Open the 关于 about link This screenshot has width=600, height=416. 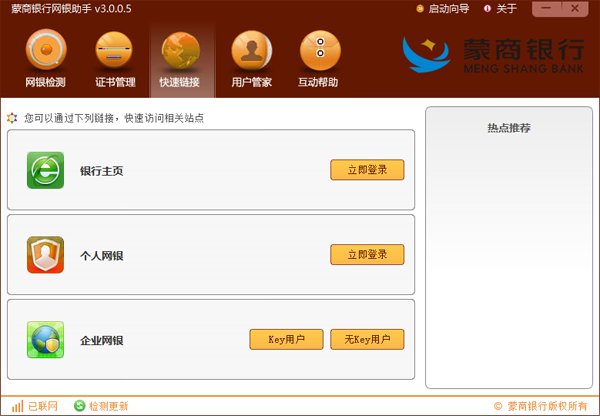coord(506,9)
